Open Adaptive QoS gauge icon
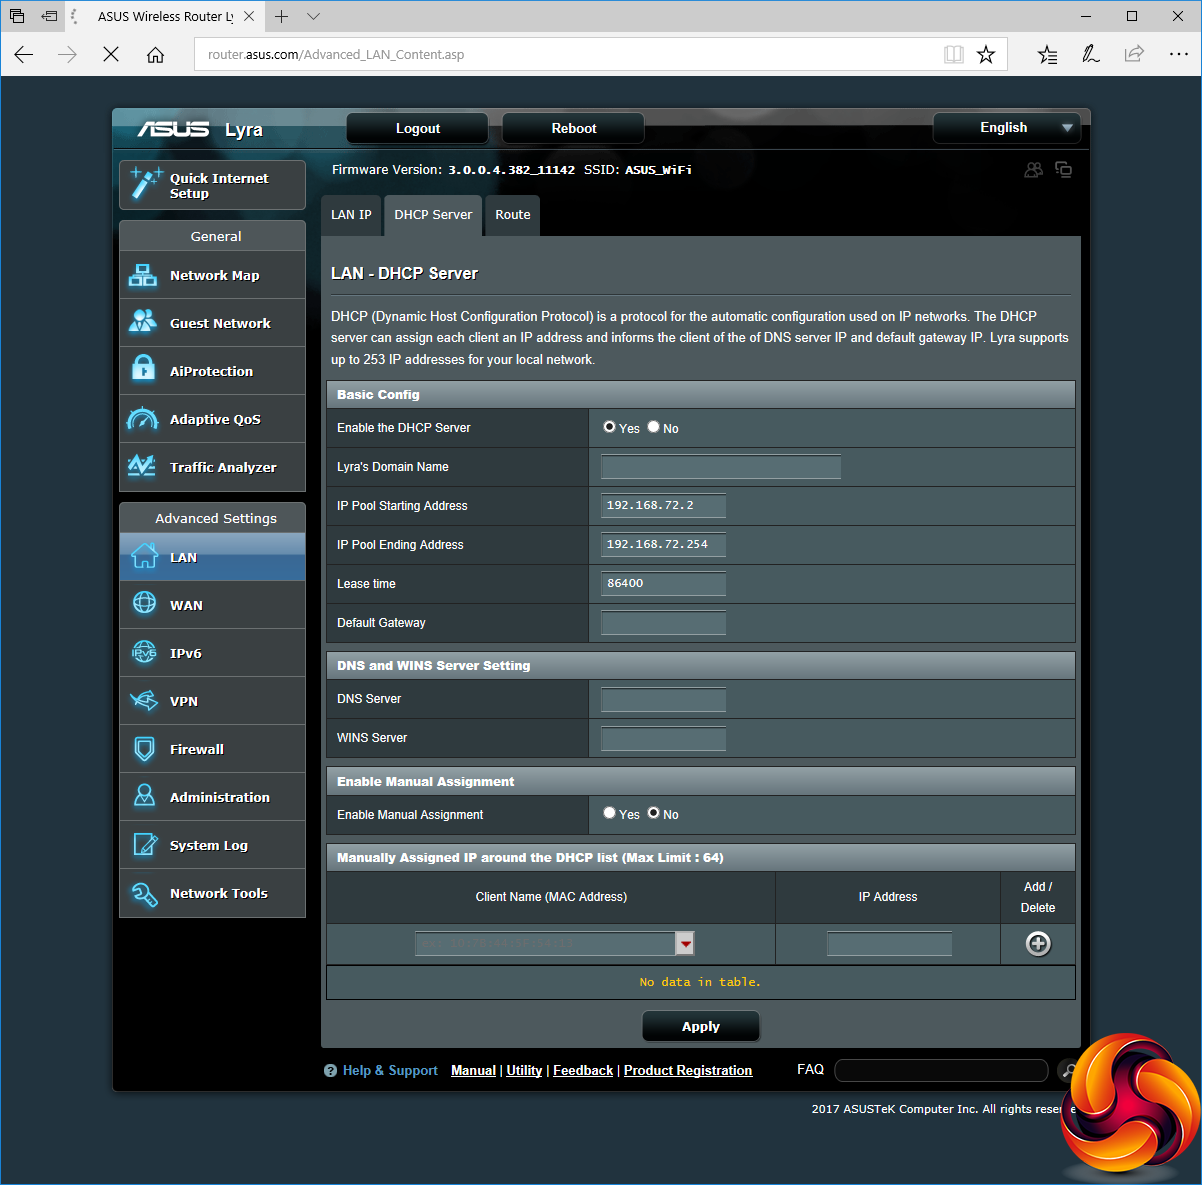Viewport: 1202px width, 1185px height. coord(143,419)
